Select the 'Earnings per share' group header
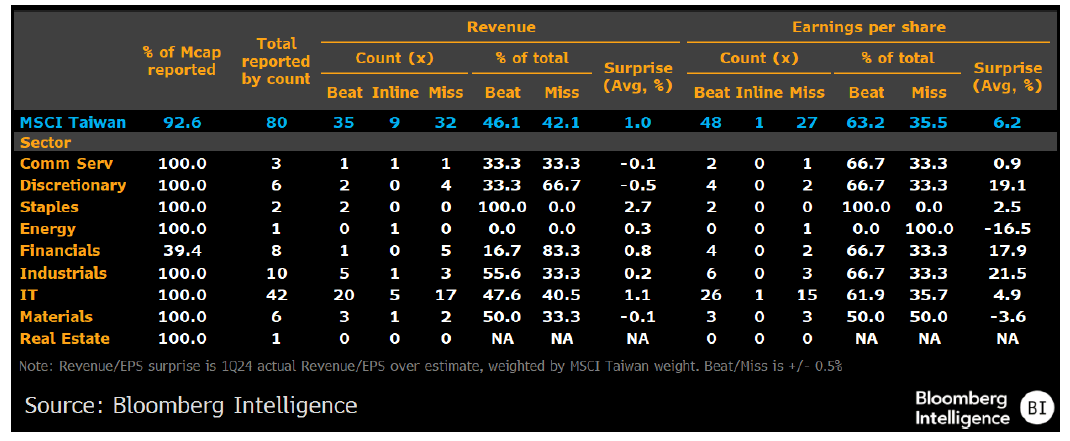 point(869,27)
